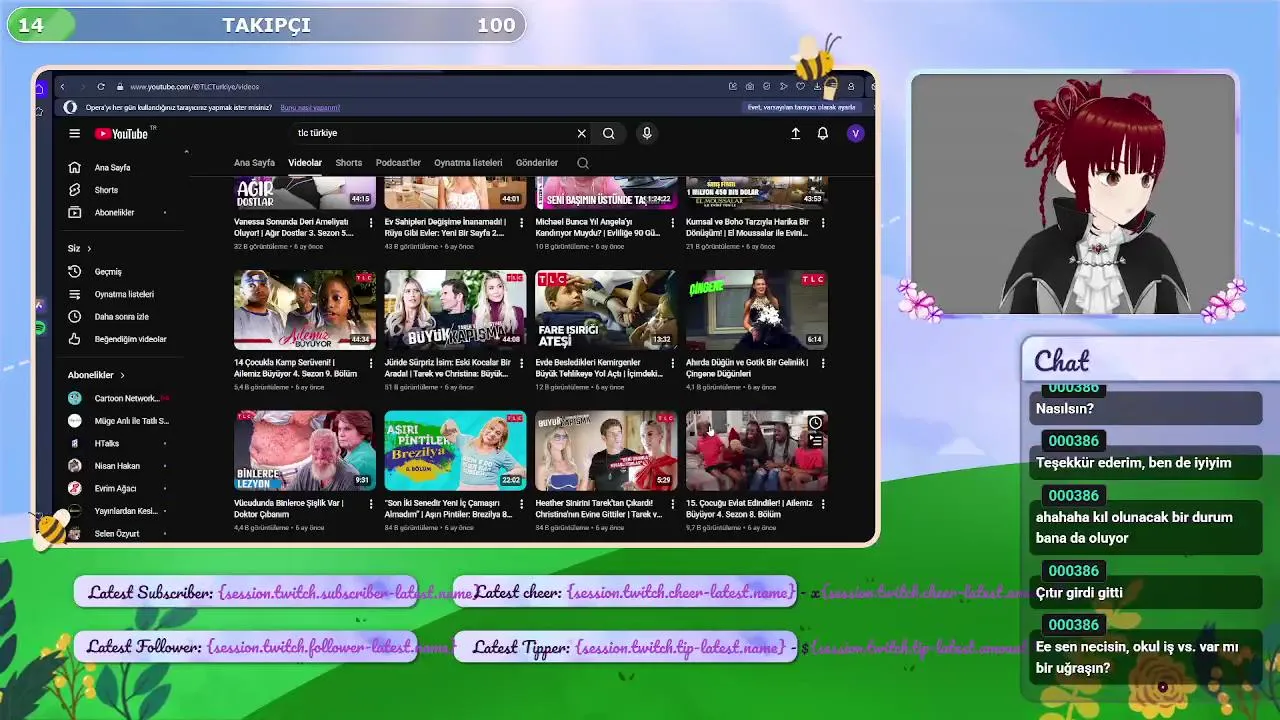This screenshot has height=720, width=1280.
Task: Open the purple V account avatar
Action: pos(855,133)
